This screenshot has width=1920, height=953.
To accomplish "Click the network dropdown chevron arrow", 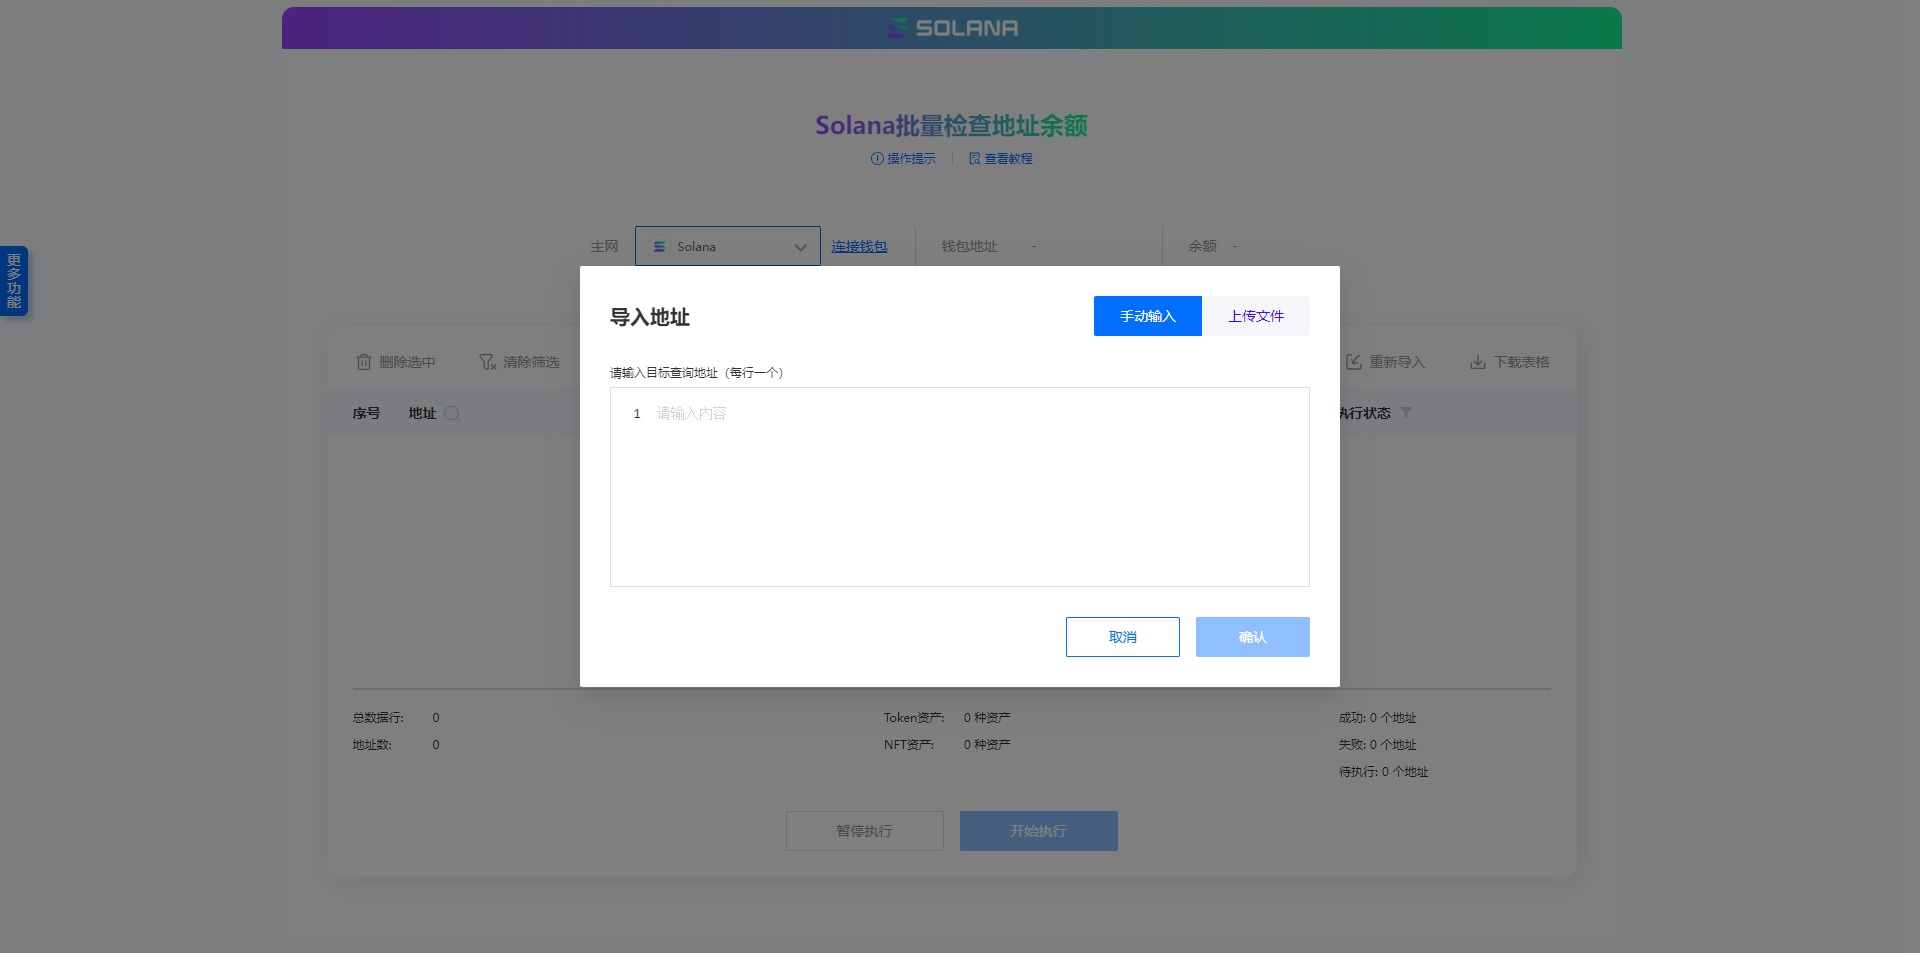I will 801,247.
